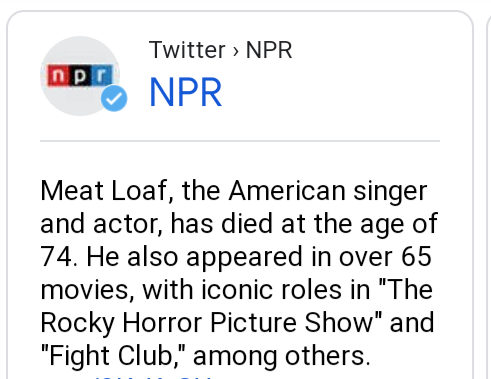Viewport: 491px width, 379px height.
Task: Click the black "p" block in logo
Action: 79,75
